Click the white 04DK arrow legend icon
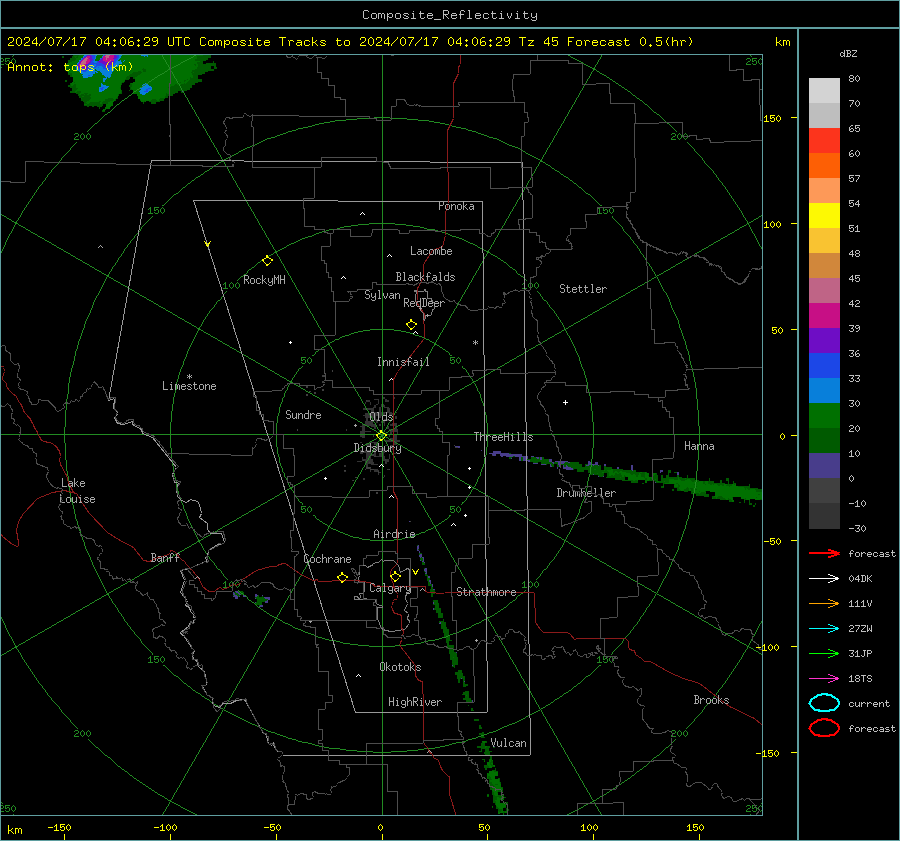900x841 pixels. [x=824, y=578]
